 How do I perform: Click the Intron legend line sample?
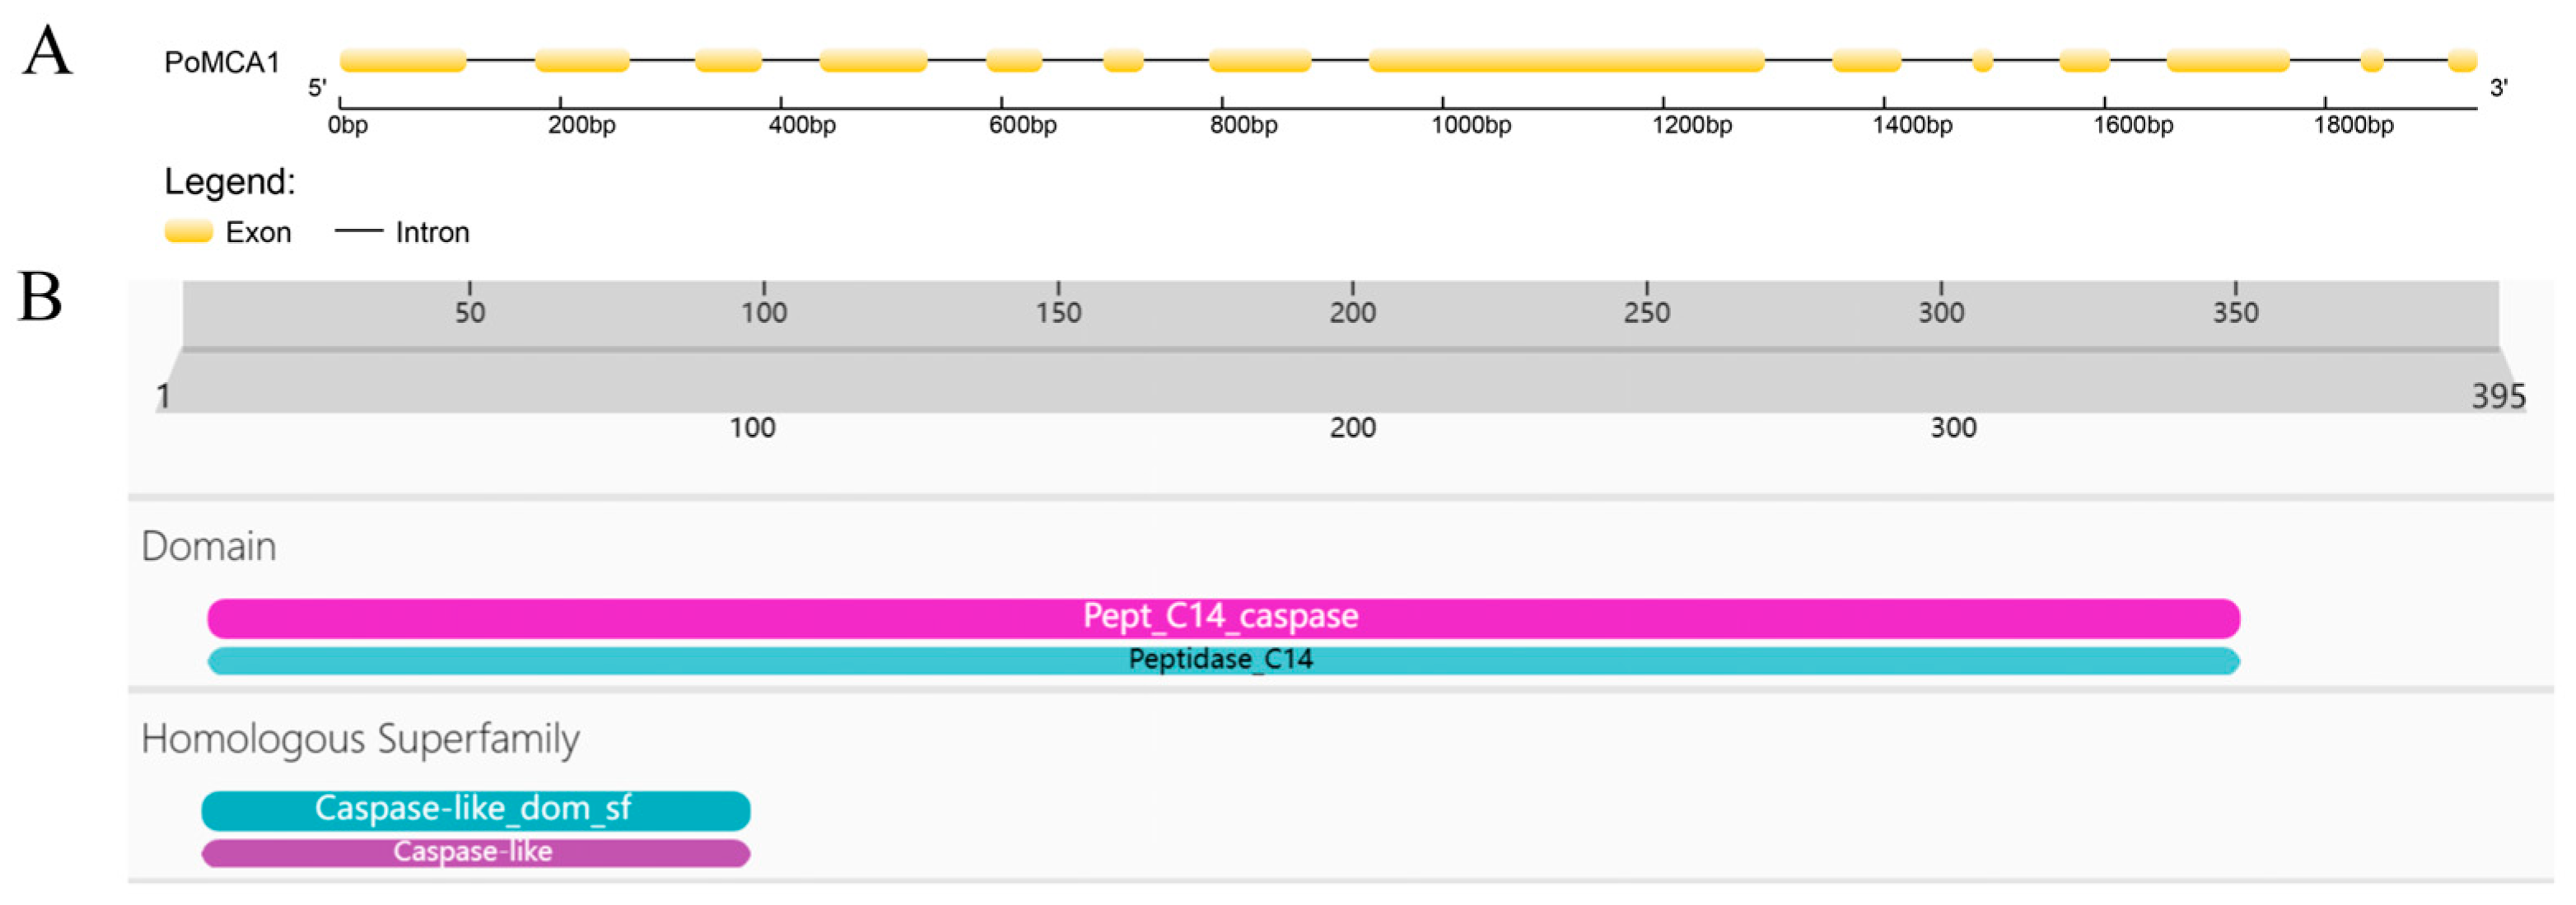point(358,232)
